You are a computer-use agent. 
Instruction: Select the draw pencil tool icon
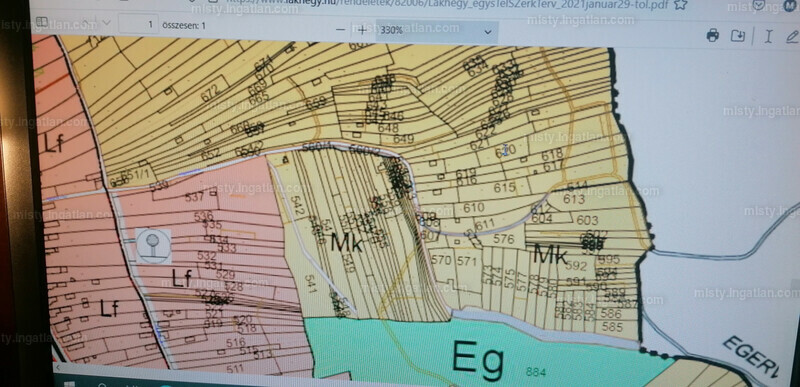792,36
